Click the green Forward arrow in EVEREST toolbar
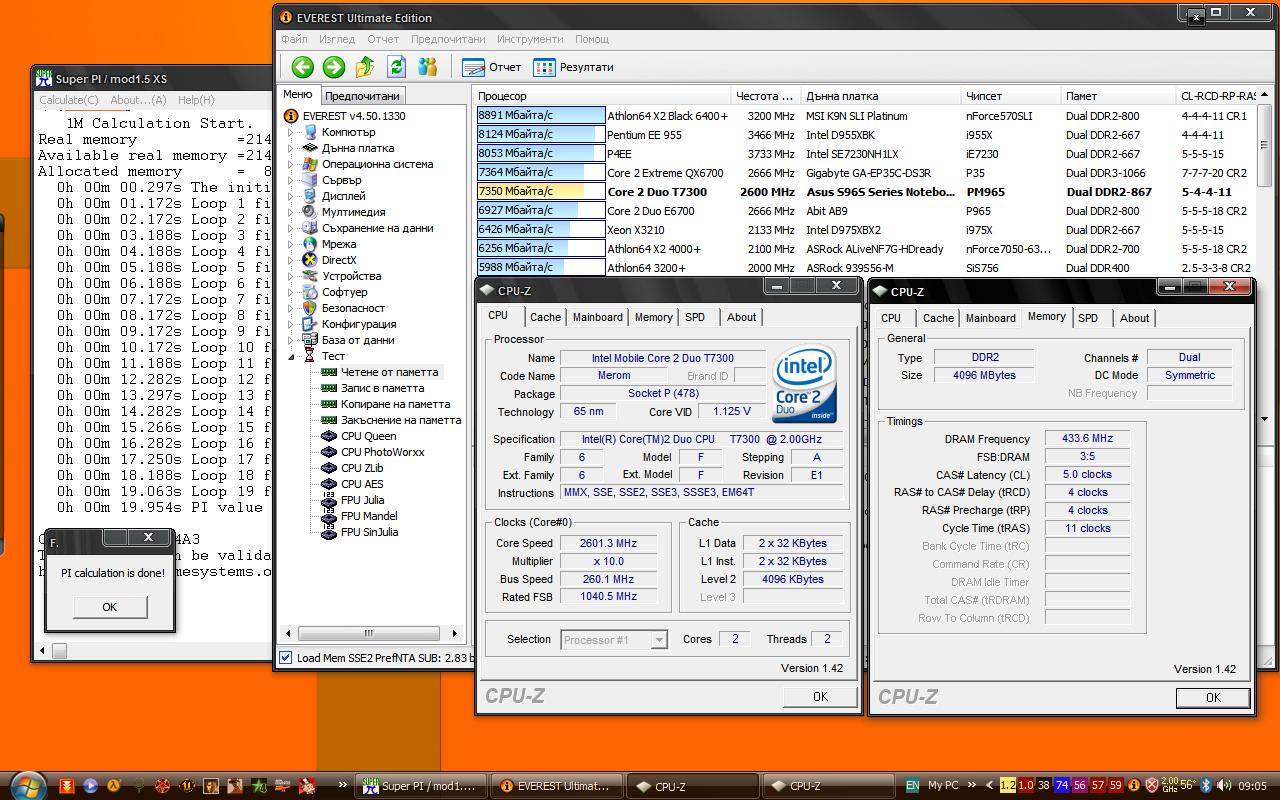The height and width of the screenshot is (800, 1280). tap(334, 67)
